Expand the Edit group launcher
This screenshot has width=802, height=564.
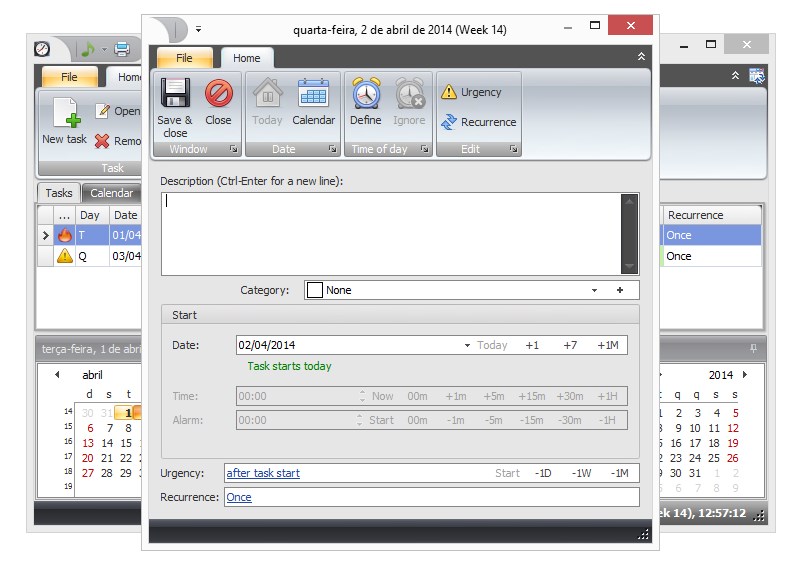coord(514,149)
